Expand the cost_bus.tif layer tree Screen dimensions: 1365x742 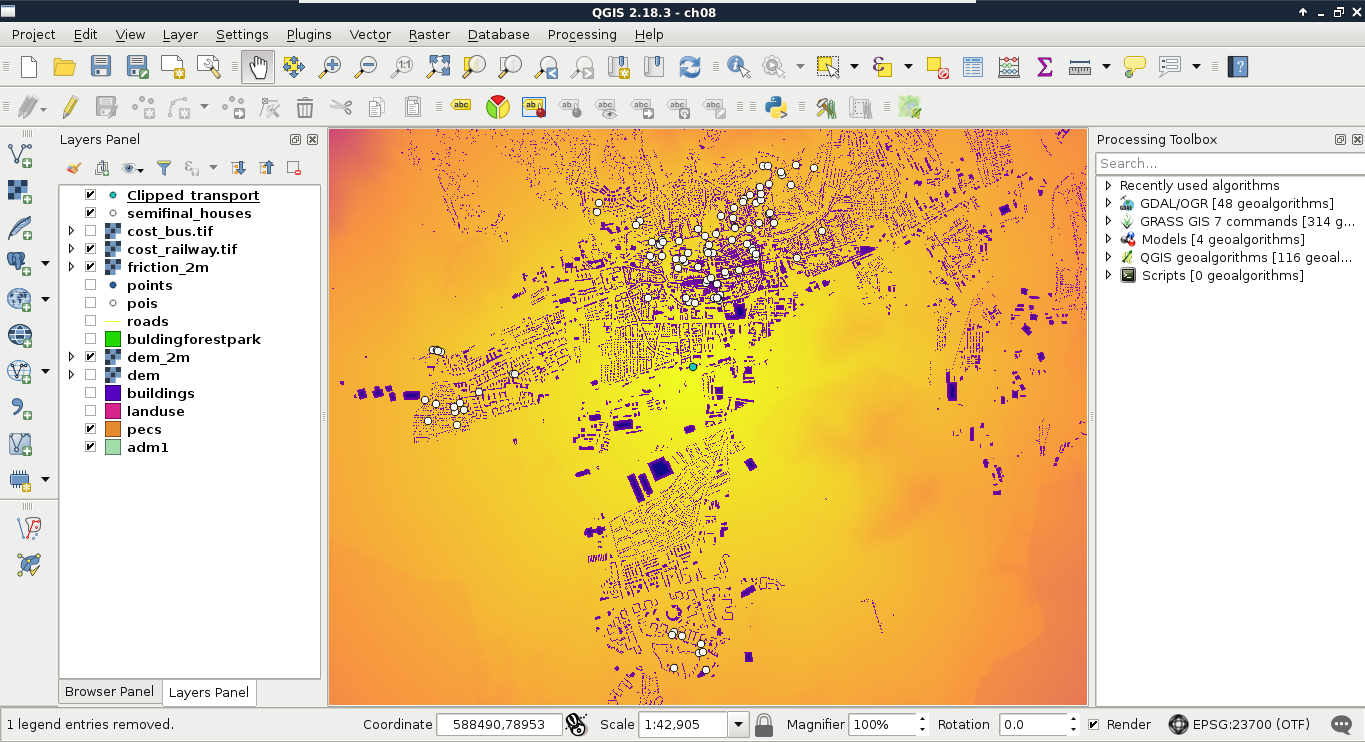tap(71, 231)
